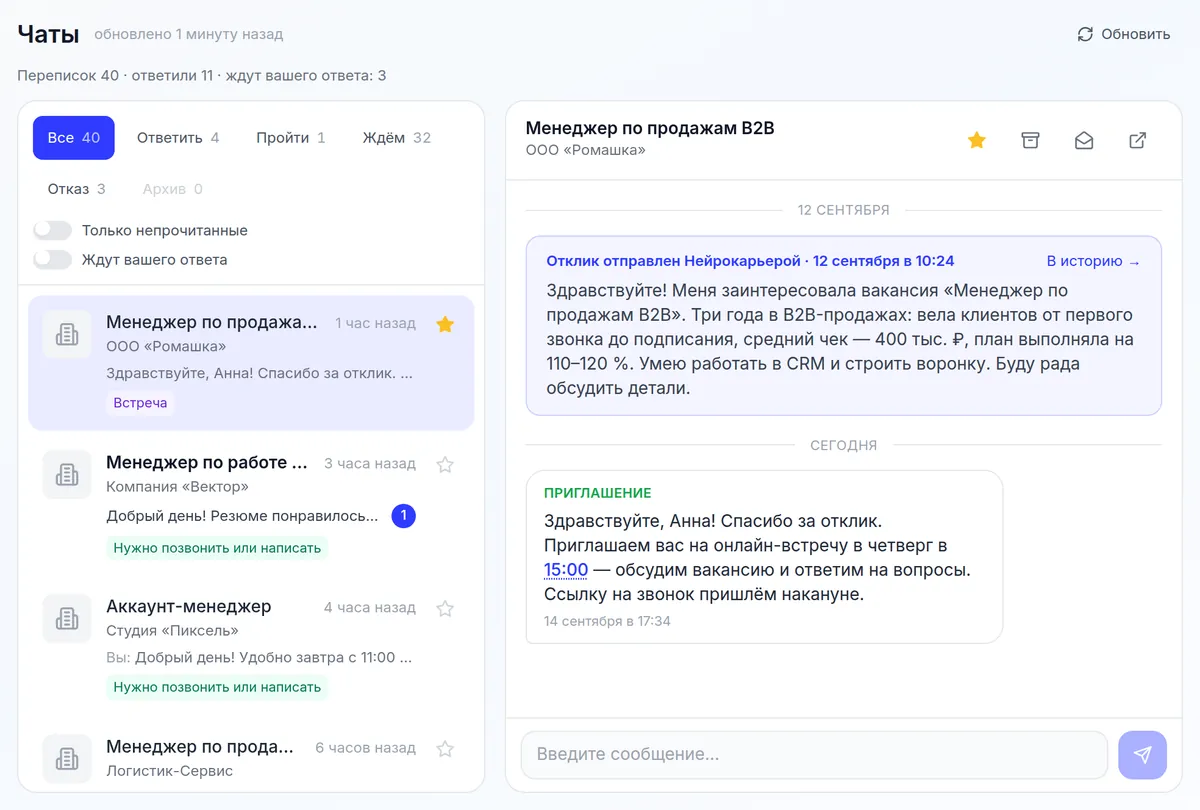Viewport: 1200px width, 810px height.
Task: Click the preview Добрый день! Резюме понравилось...
Action: point(242,516)
